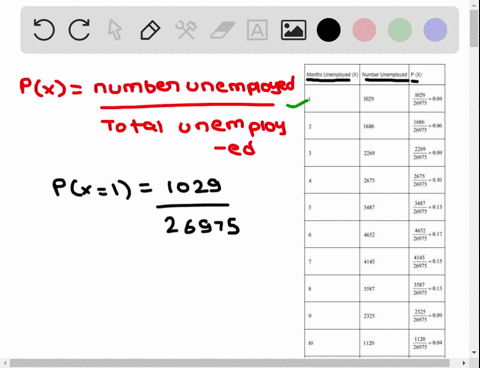Click the months cell with value 6
The height and width of the screenshot is (368, 480).
pyautogui.click(x=332, y=235)
